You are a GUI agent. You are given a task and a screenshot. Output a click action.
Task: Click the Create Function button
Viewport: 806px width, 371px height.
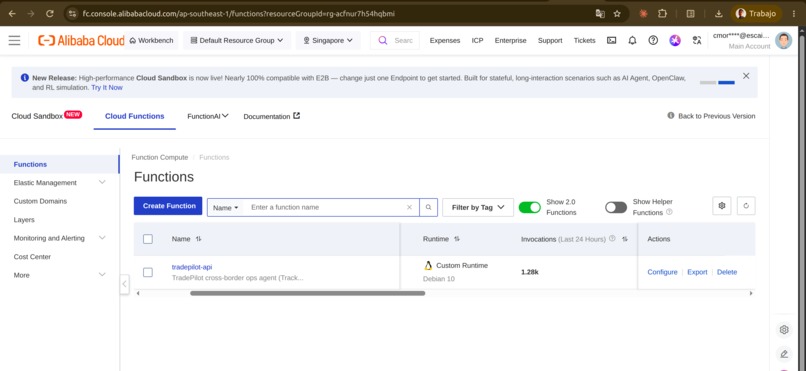click(x=168, y=206)
